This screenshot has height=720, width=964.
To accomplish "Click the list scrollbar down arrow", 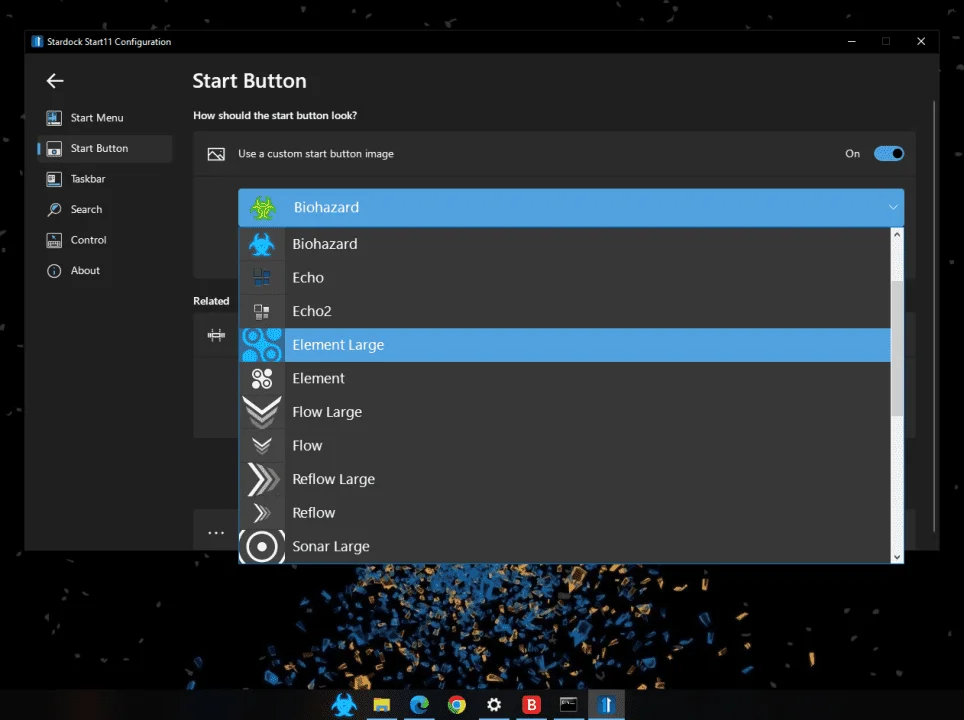I will tap(897, 556).
